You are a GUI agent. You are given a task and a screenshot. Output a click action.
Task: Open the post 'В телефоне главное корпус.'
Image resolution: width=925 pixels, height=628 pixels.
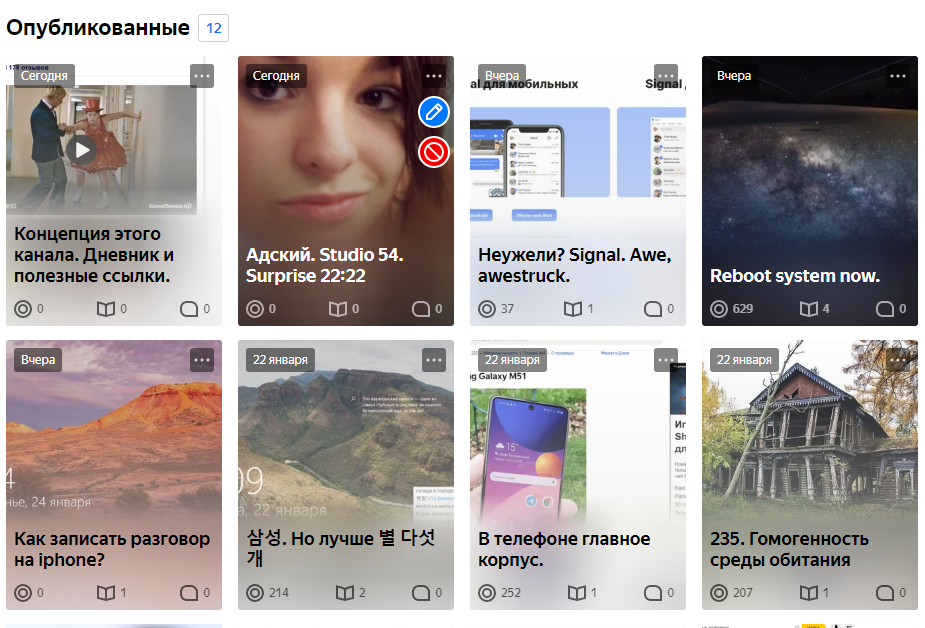[564, 549]
